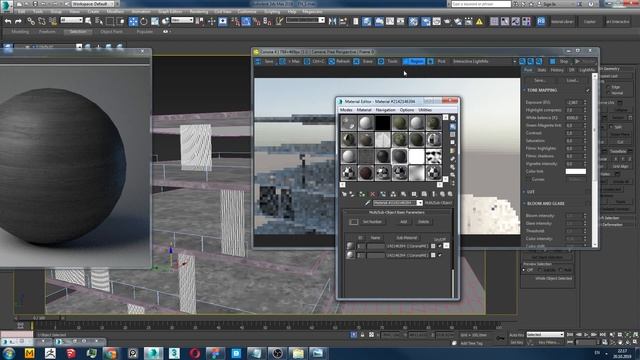This screenshot has width=640, height=360.
Task: Open the Stats tab in frame buffer
Action: (x=542, y=70)
